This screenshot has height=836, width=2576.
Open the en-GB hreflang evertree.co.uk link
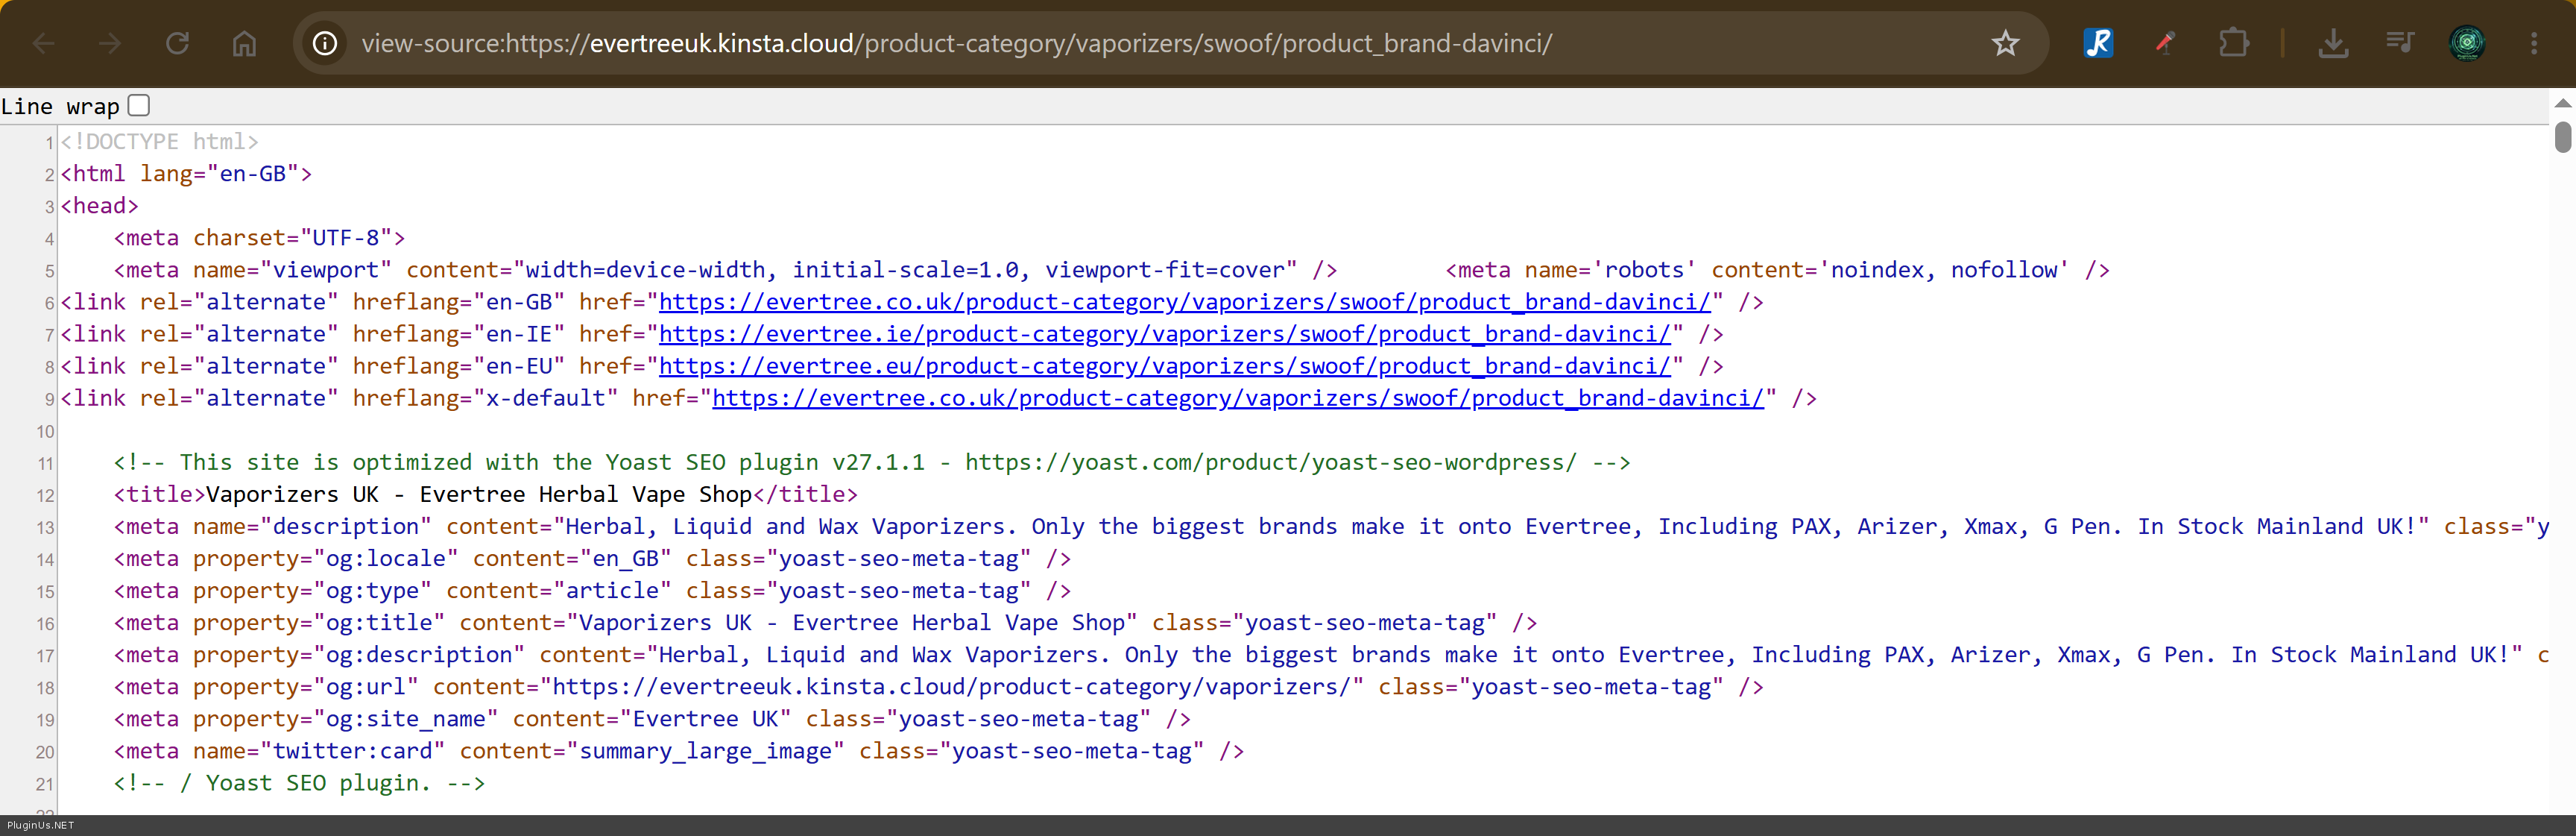point(1184,302)
